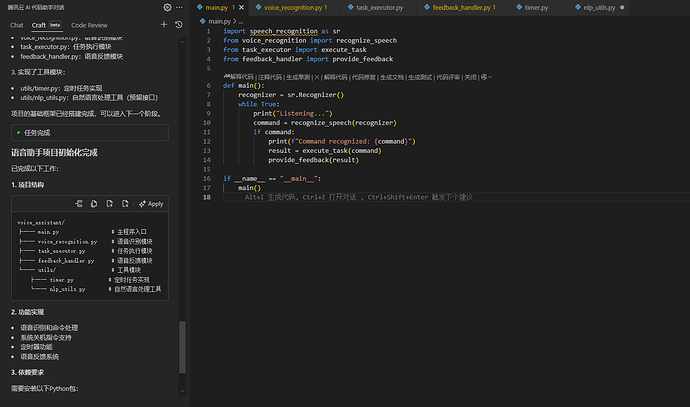Click 语音助手项目初始化完成 heading

54,153
